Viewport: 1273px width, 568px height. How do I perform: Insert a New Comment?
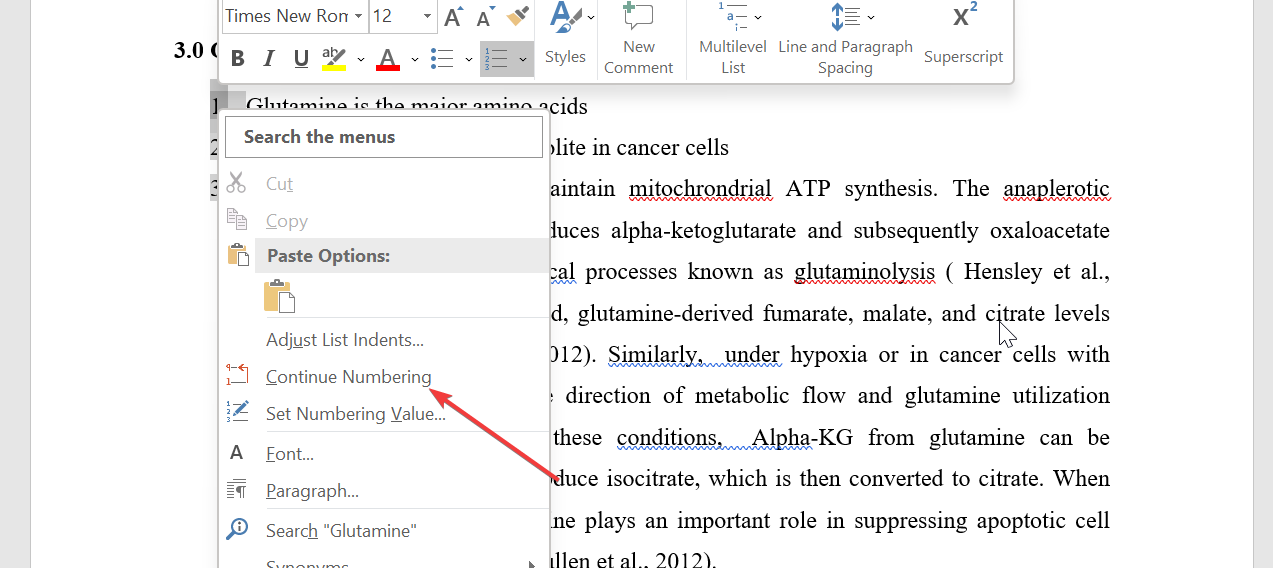[638, 39]
